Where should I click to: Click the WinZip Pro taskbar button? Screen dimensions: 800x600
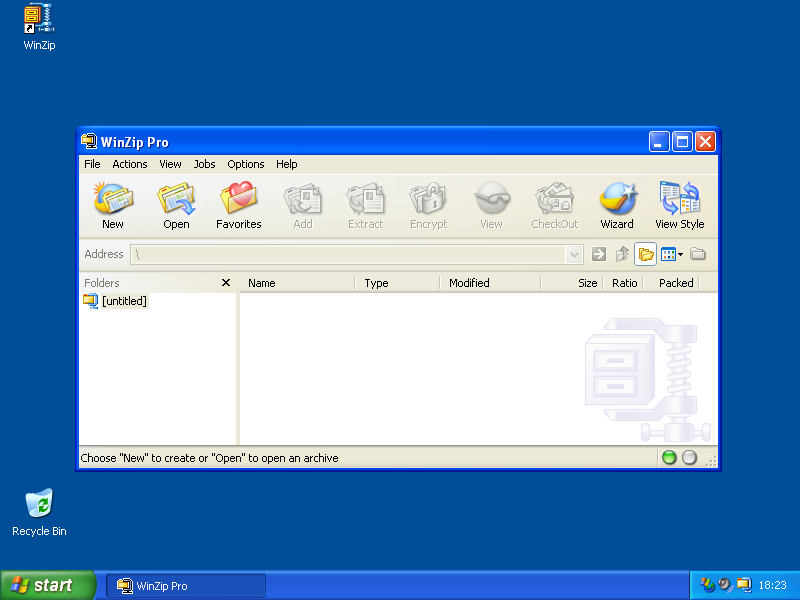[185, 585]
